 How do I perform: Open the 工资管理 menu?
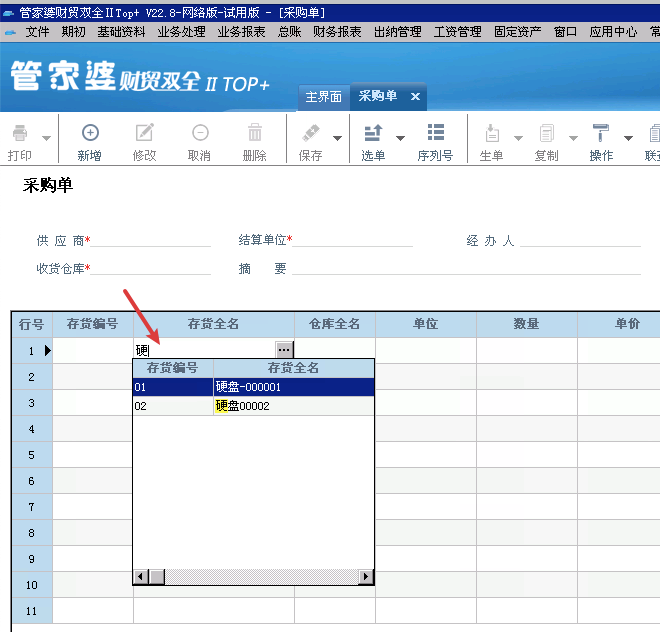pos(458,32)
